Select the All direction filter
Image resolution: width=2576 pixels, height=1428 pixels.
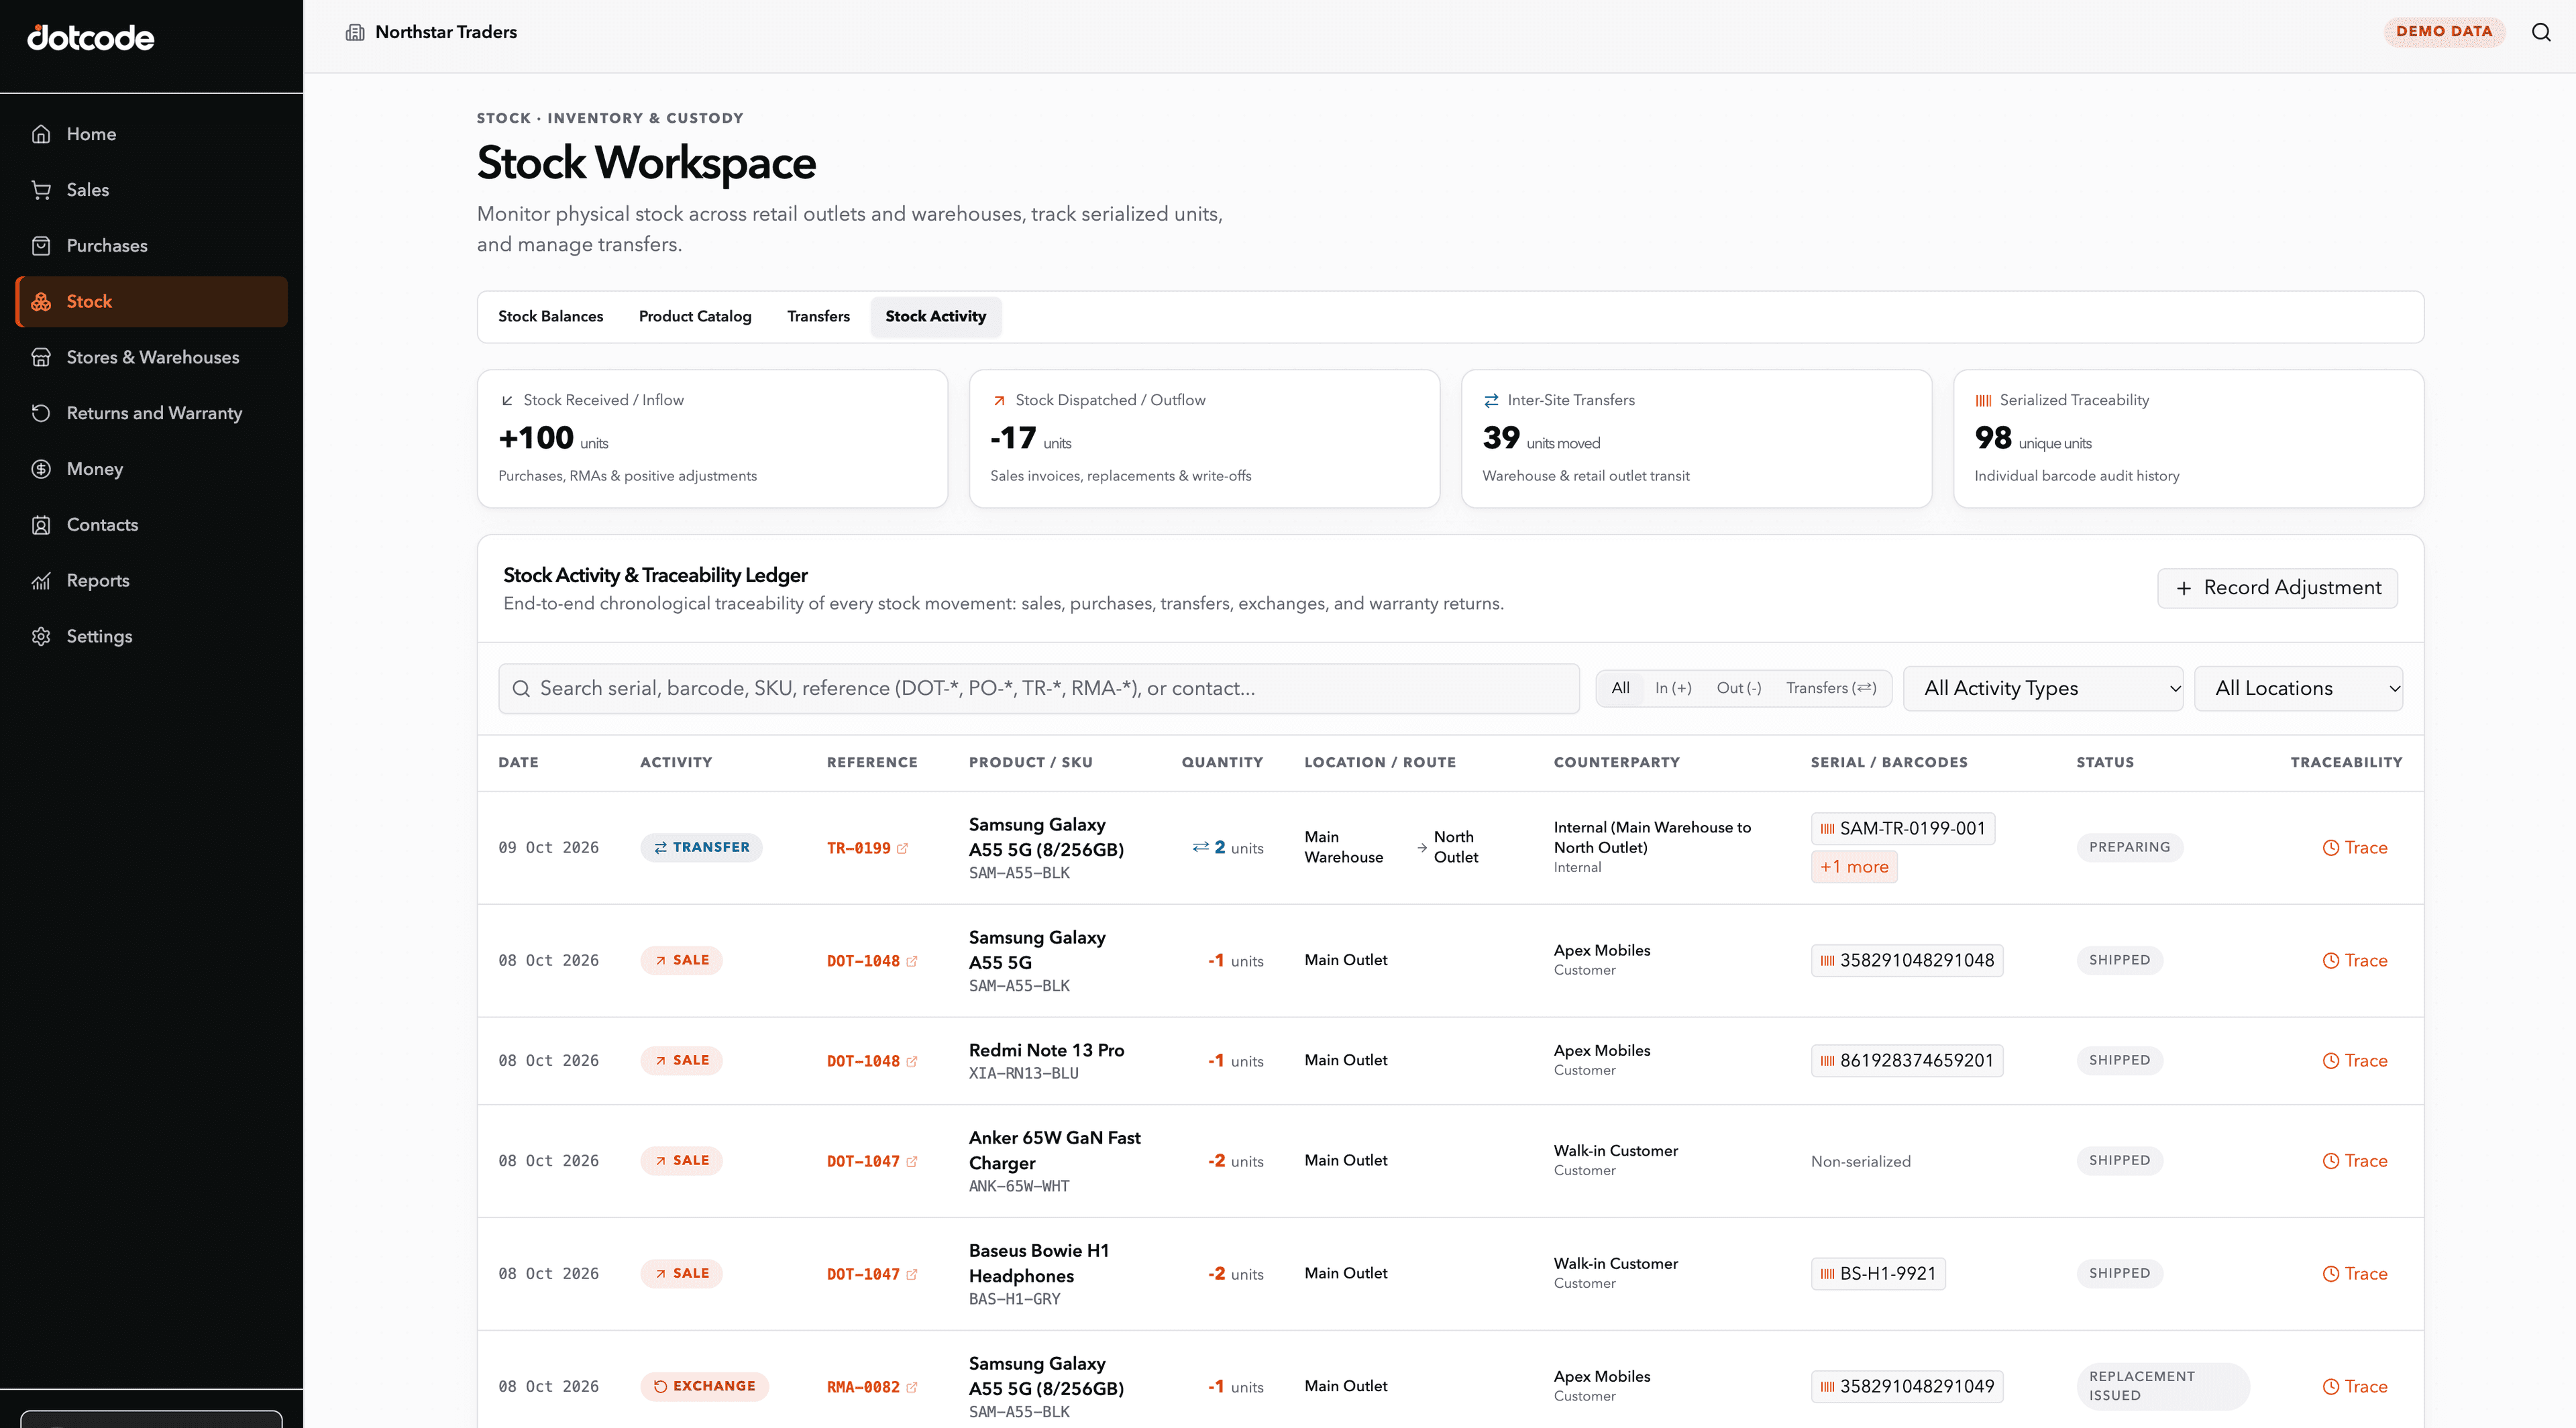[x=1621, y=689]
